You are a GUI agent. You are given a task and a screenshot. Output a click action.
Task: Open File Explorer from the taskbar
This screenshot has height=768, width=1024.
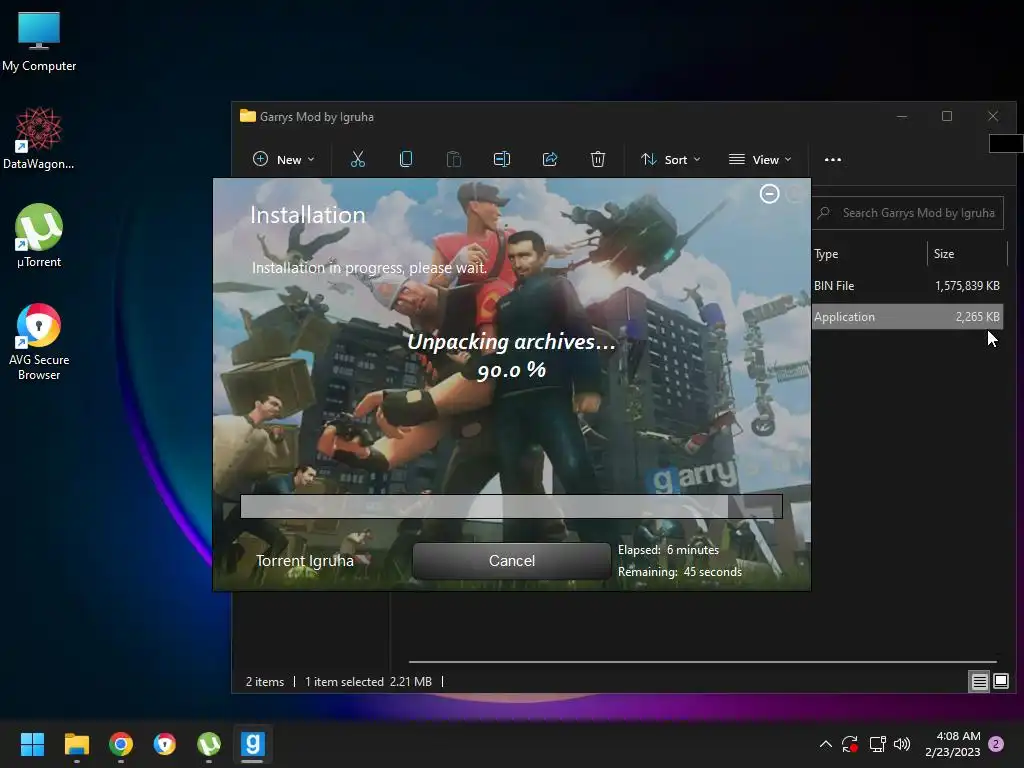click(76, 744)
